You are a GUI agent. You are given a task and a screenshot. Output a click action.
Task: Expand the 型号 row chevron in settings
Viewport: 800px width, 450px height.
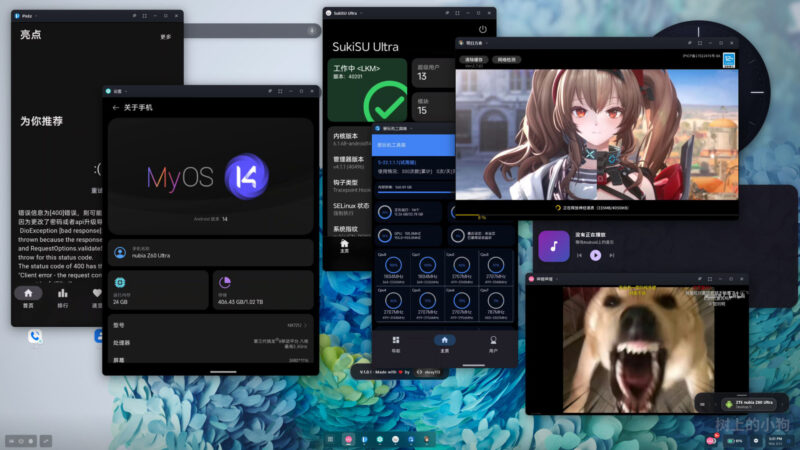pos(306,325)
